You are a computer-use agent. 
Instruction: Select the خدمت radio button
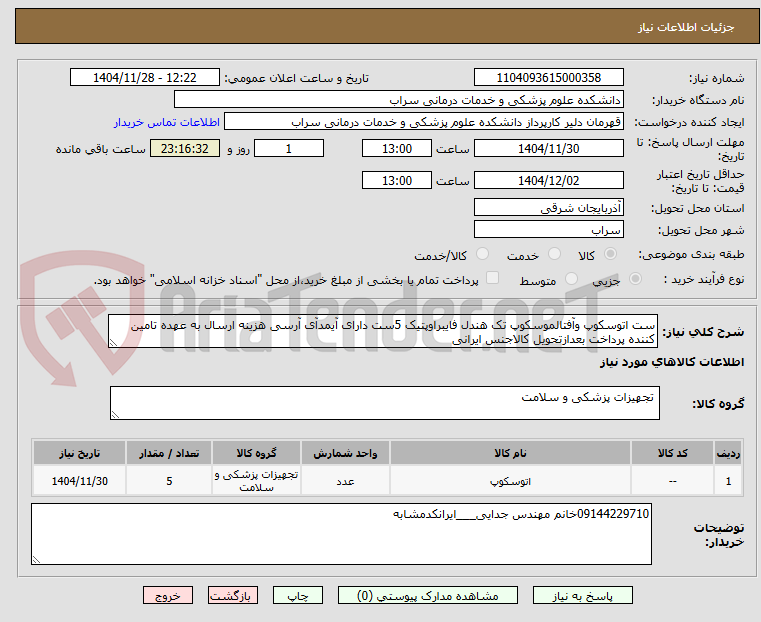(554, 254)
